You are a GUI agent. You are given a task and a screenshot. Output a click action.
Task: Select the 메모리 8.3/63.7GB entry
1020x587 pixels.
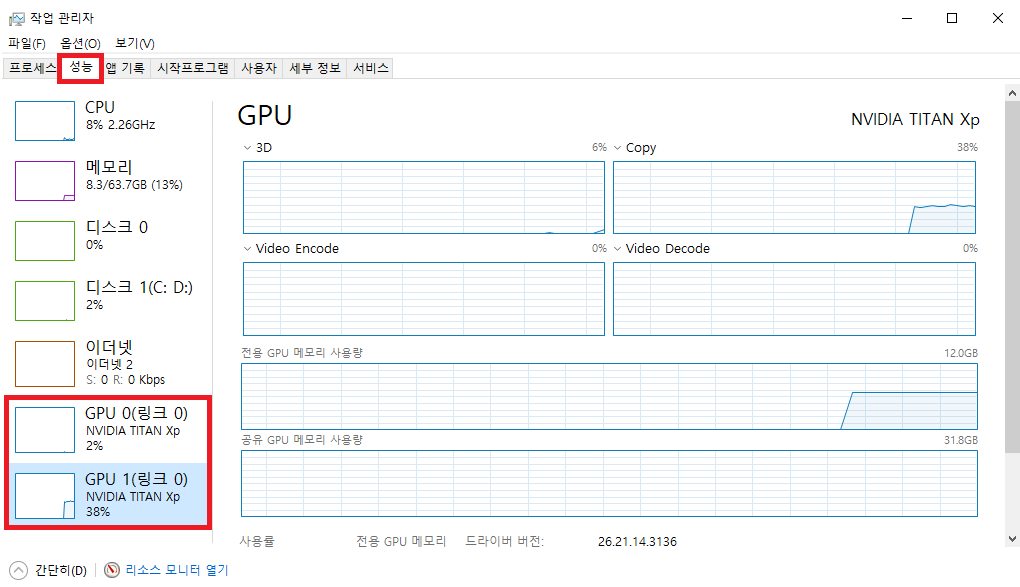click(108, 180)
